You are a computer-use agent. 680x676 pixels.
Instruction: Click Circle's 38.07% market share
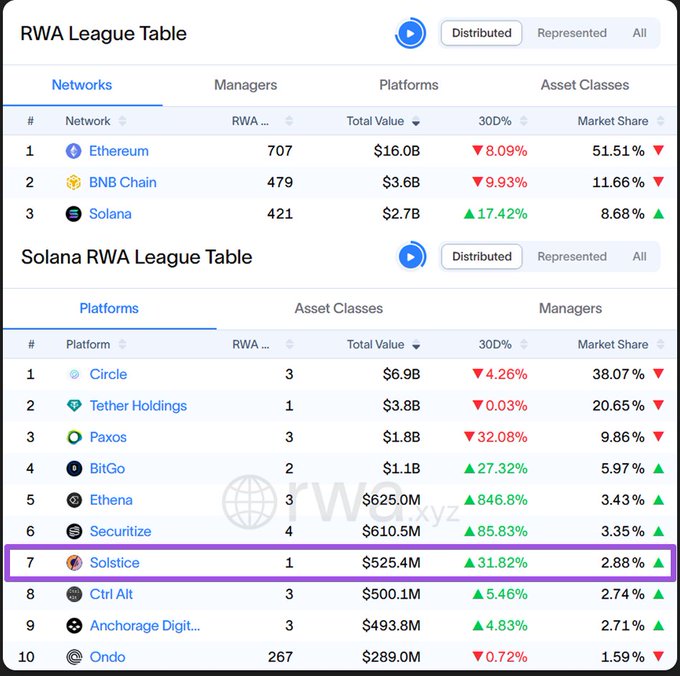[x=618, y=374]
